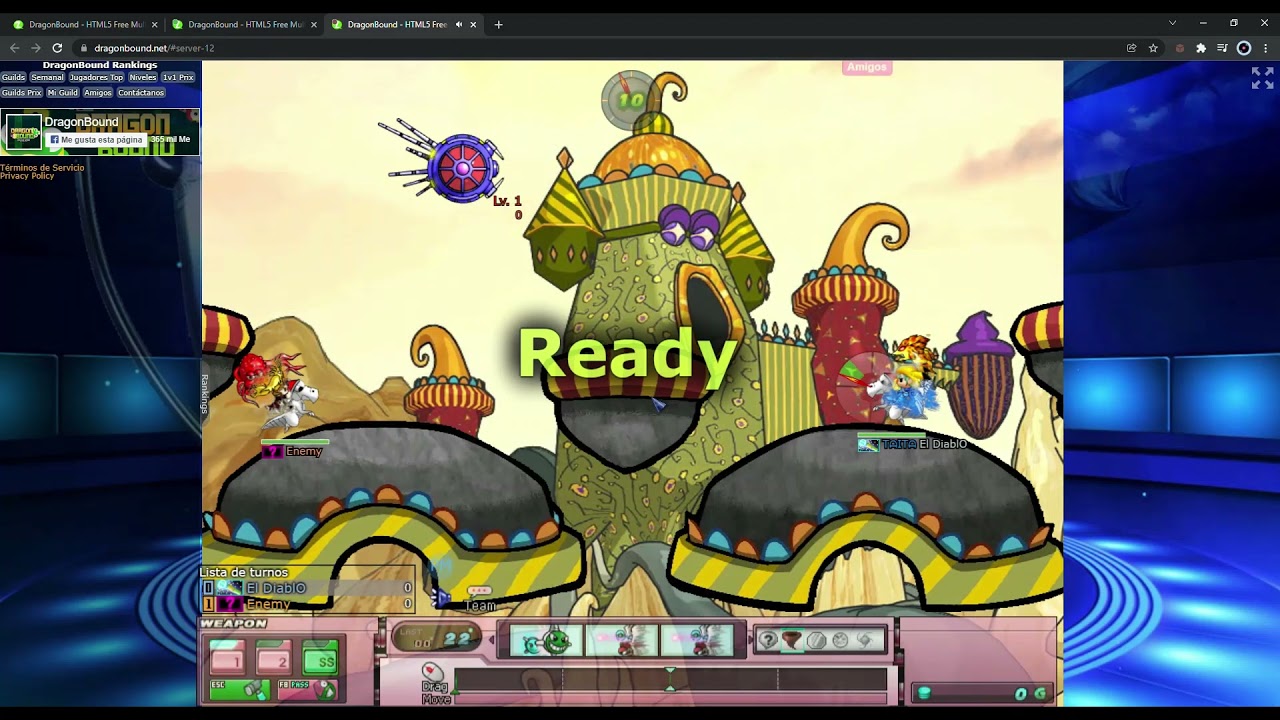1280x720 pixels.
Task: Open the media control icon in the Chrome toolbar
Action: (x=1222, y=48)
